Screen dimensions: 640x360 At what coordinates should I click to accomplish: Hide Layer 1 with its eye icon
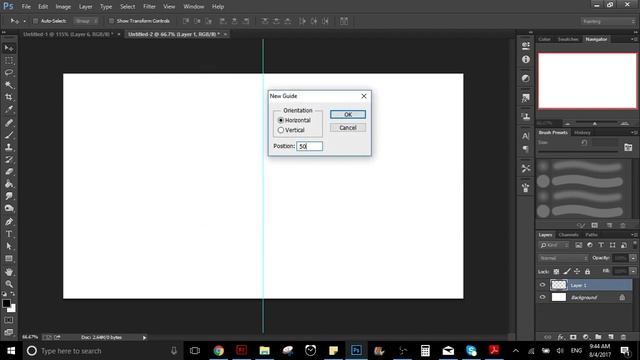(542, 285)
